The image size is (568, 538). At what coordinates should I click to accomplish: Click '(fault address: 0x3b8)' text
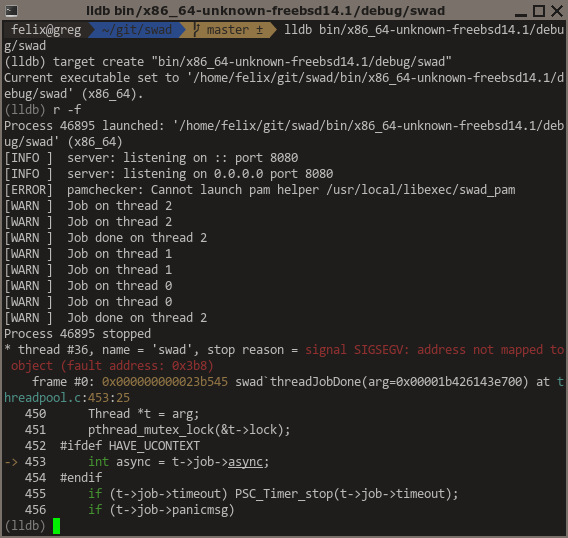137,366
